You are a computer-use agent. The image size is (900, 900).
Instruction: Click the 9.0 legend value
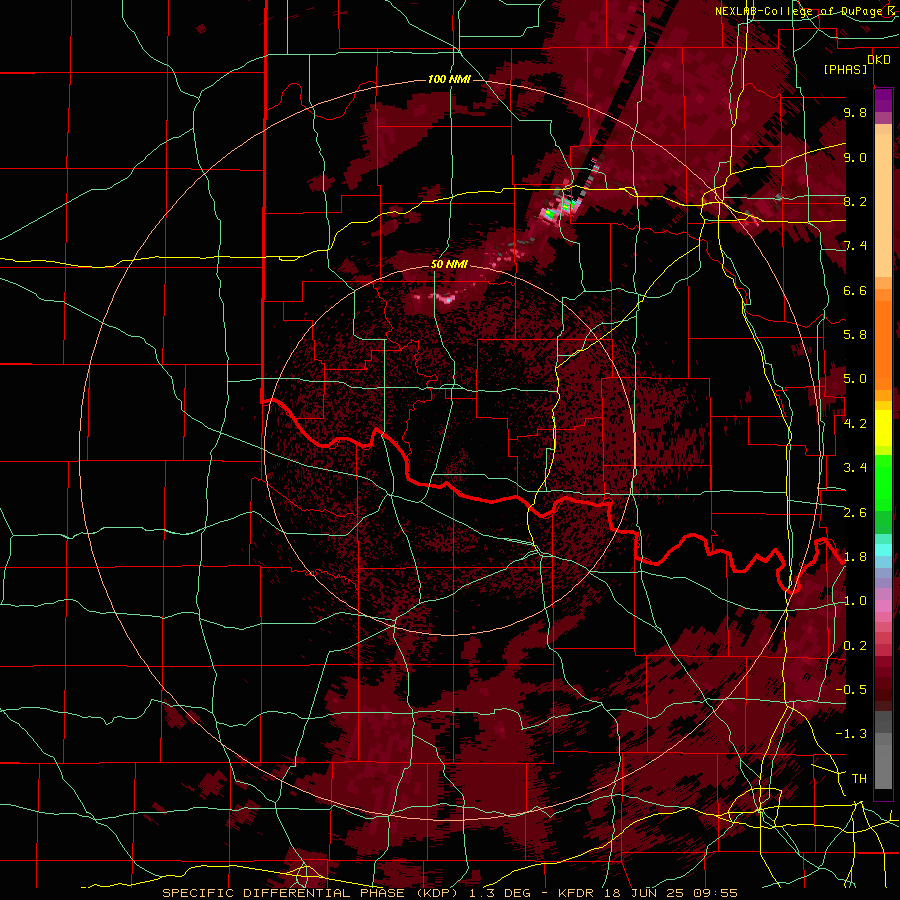pyautogui.click(x=855, y=157)
